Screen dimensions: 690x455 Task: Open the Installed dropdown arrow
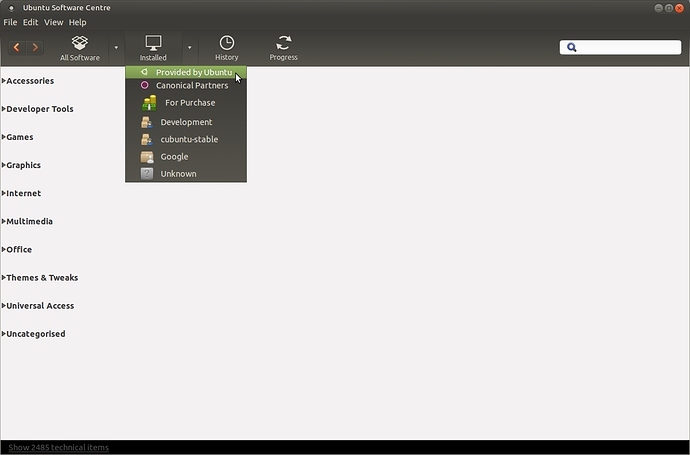click(x=190, y=48)
